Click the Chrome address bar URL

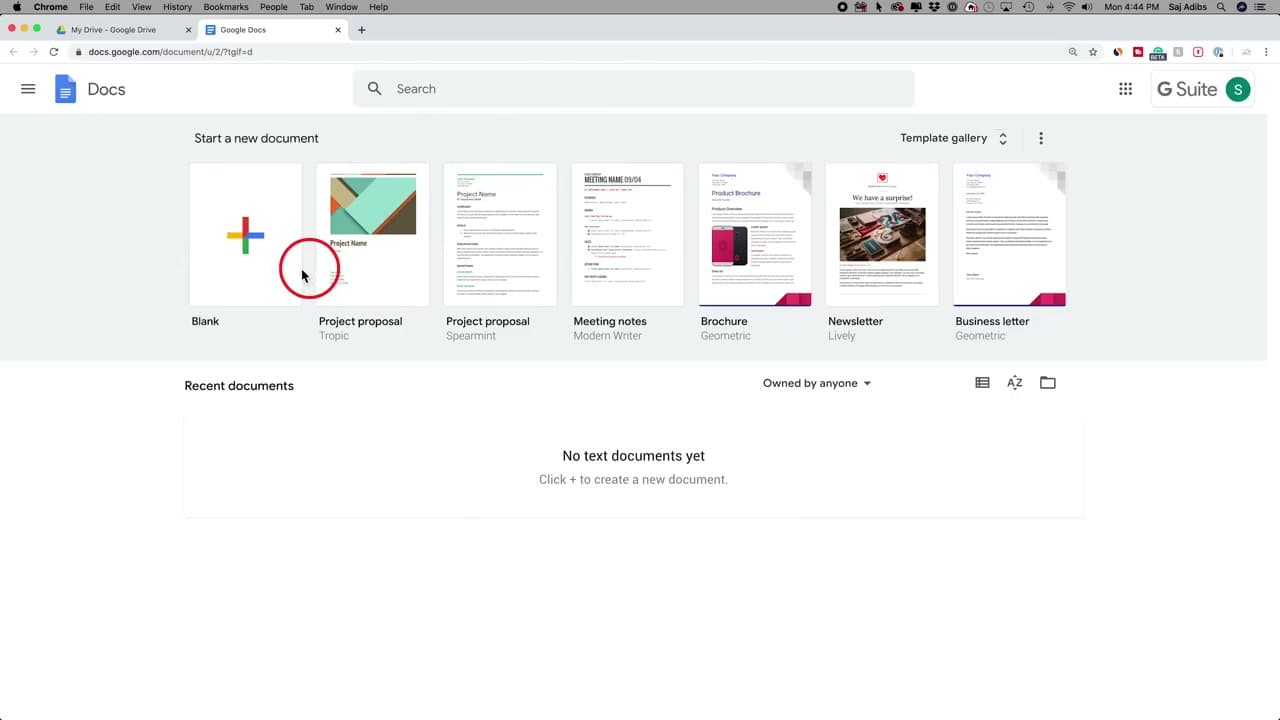pos(170,52)
